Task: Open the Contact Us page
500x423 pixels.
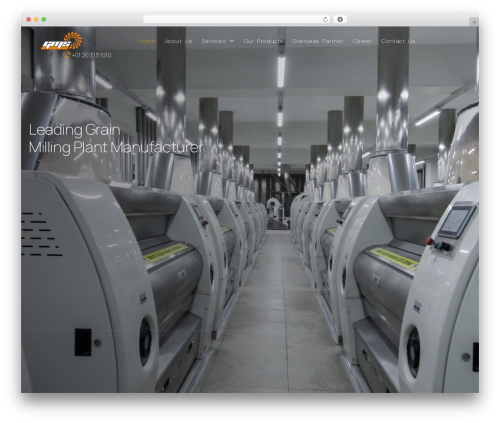Action: 398,41
